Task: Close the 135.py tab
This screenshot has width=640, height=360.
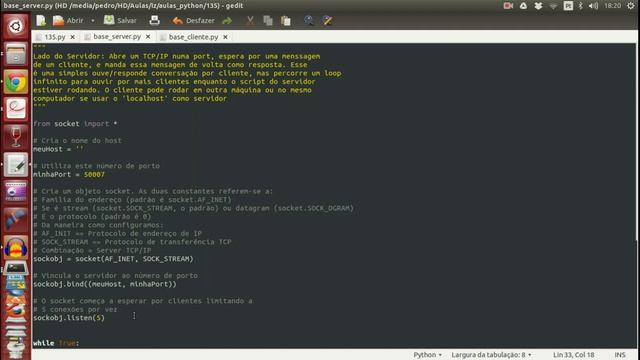Action: point(72,37)
